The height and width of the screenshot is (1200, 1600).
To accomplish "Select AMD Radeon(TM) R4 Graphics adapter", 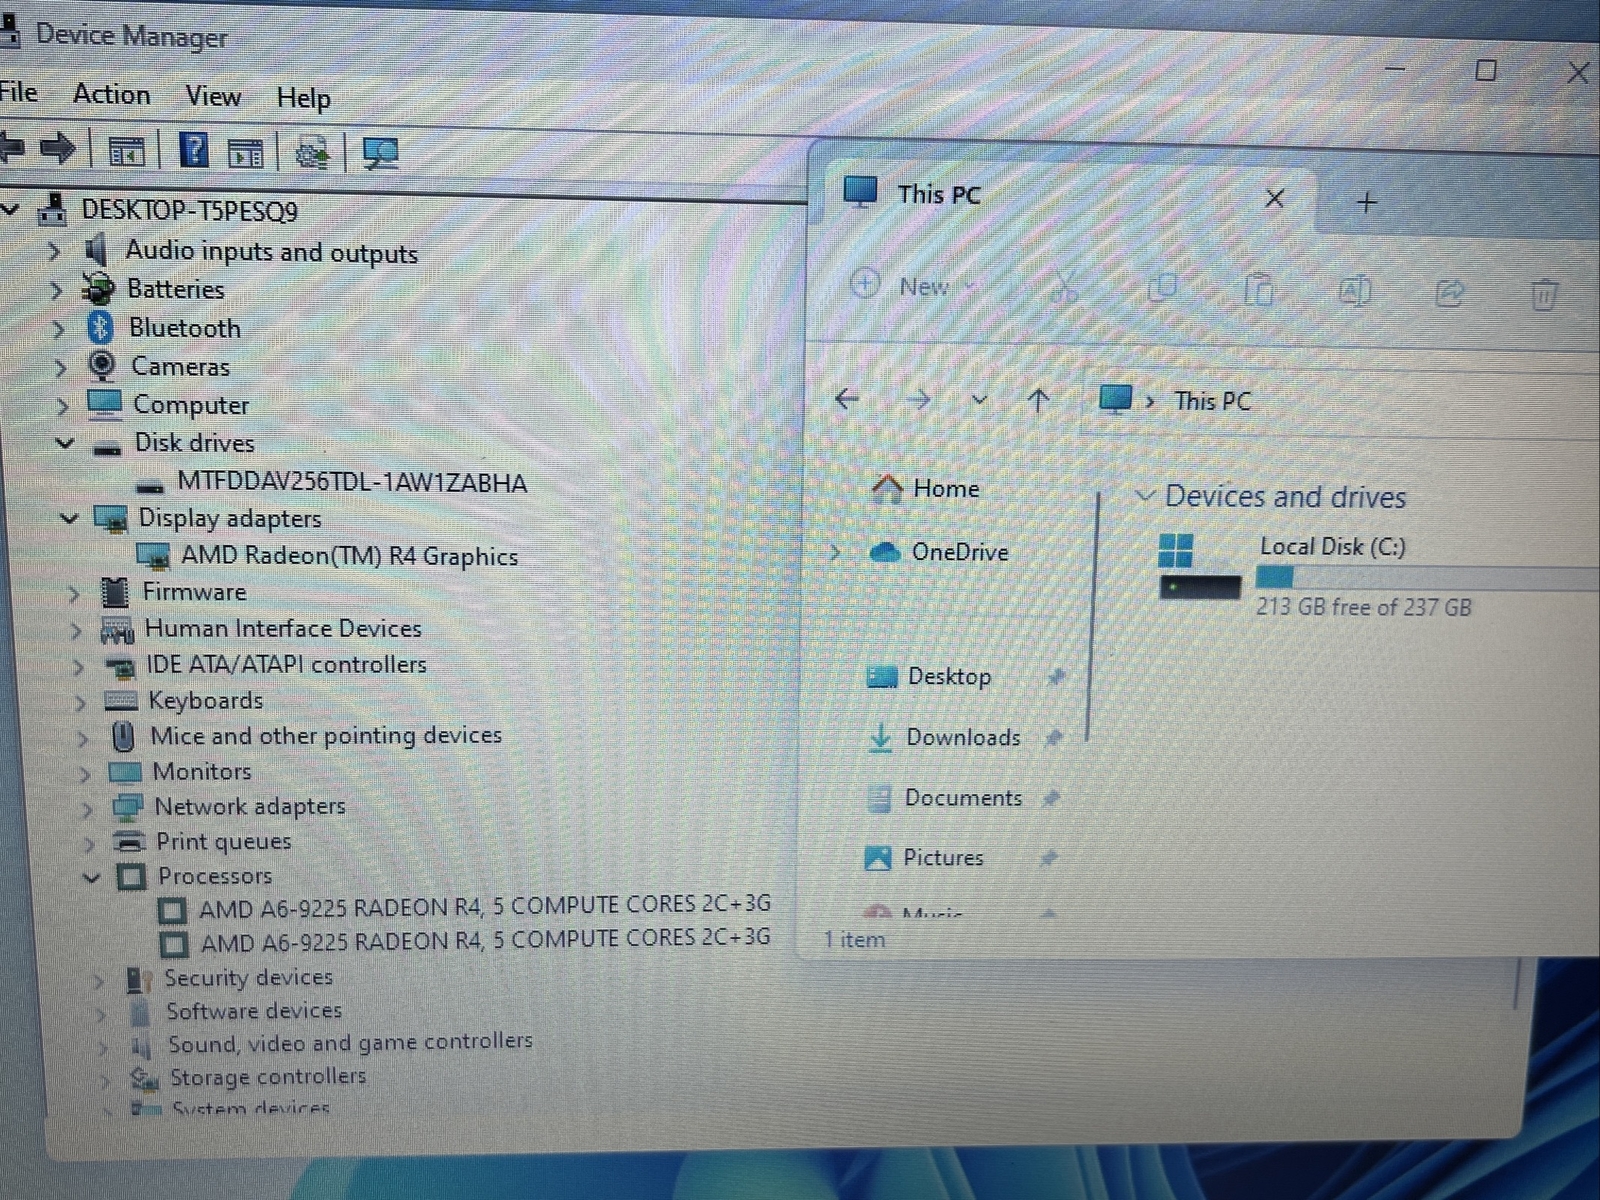I will click(349, 556).
